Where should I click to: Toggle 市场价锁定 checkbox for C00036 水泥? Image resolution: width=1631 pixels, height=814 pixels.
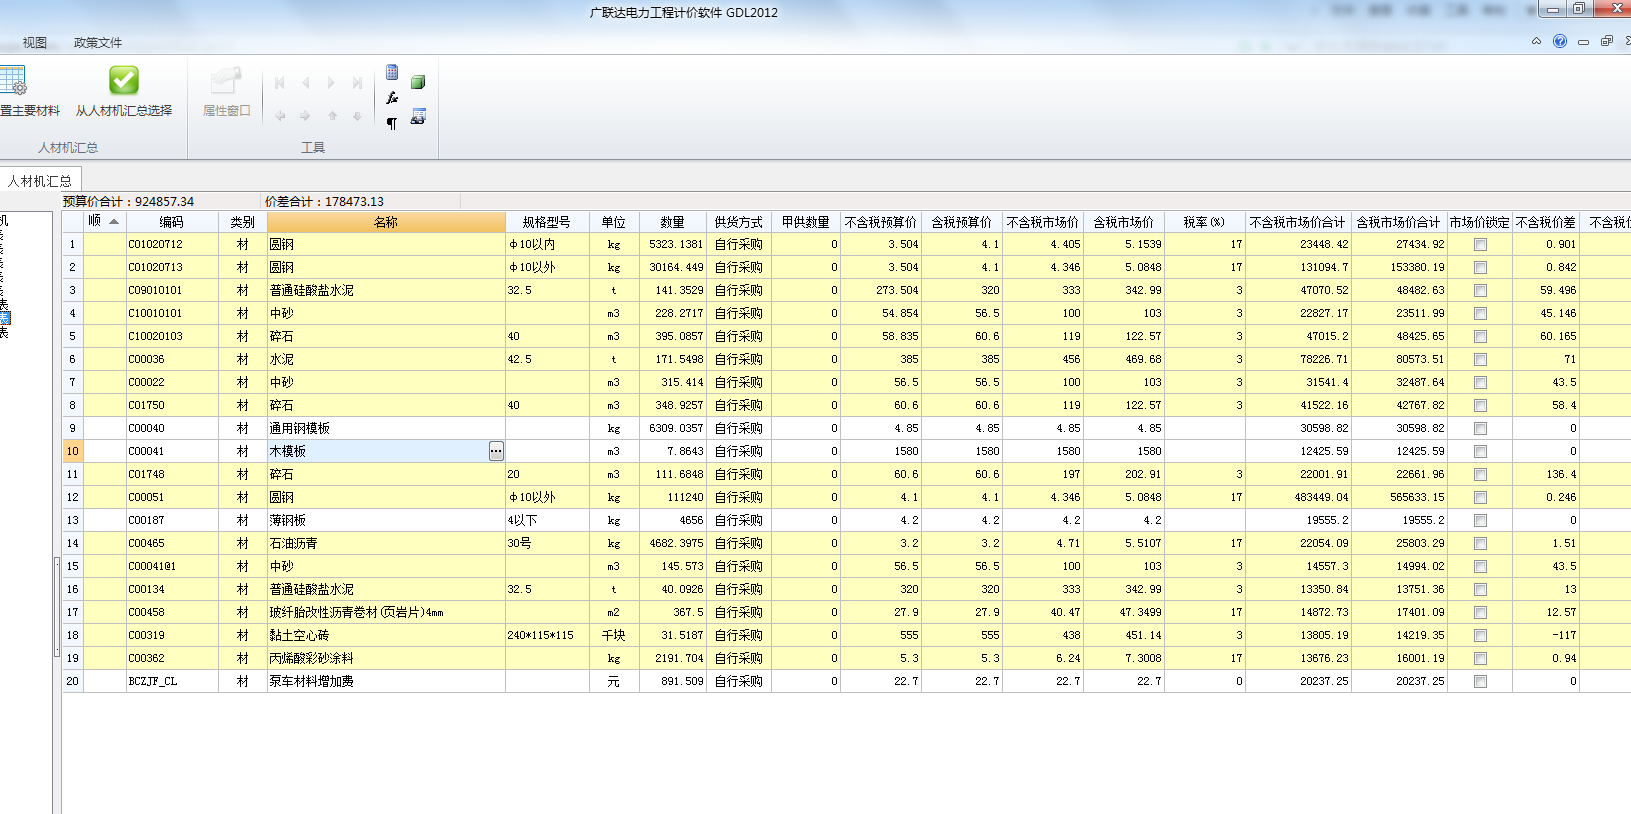(x=1480, y=359)
